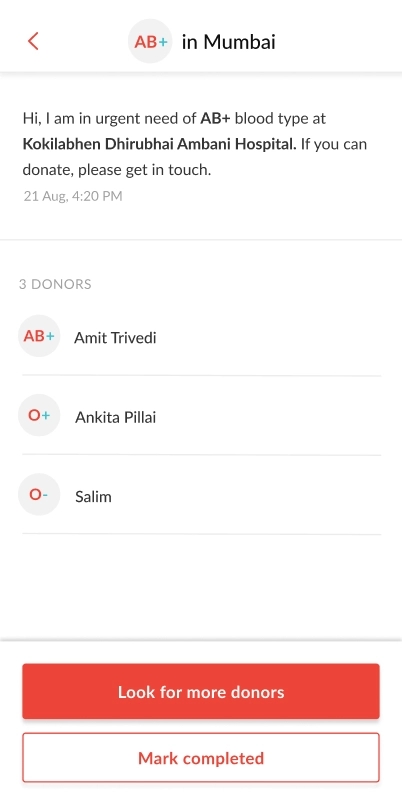The image size is (402, 804).
Task: Click Mark completed button
Action: click(201, 758)
